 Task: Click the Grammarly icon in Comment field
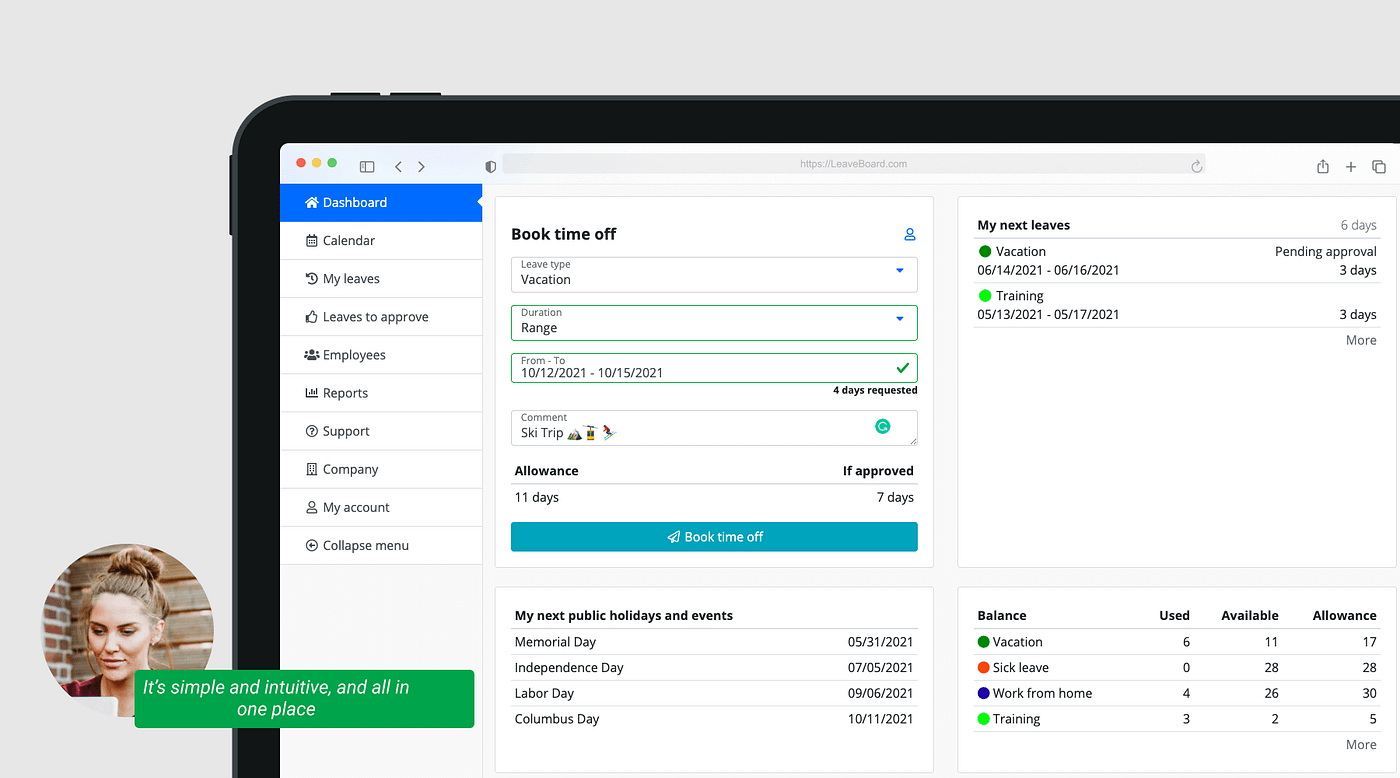883,426
